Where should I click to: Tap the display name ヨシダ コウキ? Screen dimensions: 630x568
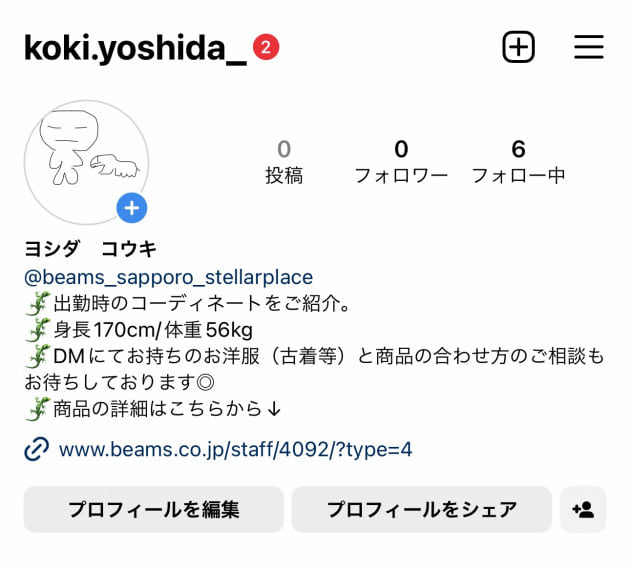click(90, 249)
